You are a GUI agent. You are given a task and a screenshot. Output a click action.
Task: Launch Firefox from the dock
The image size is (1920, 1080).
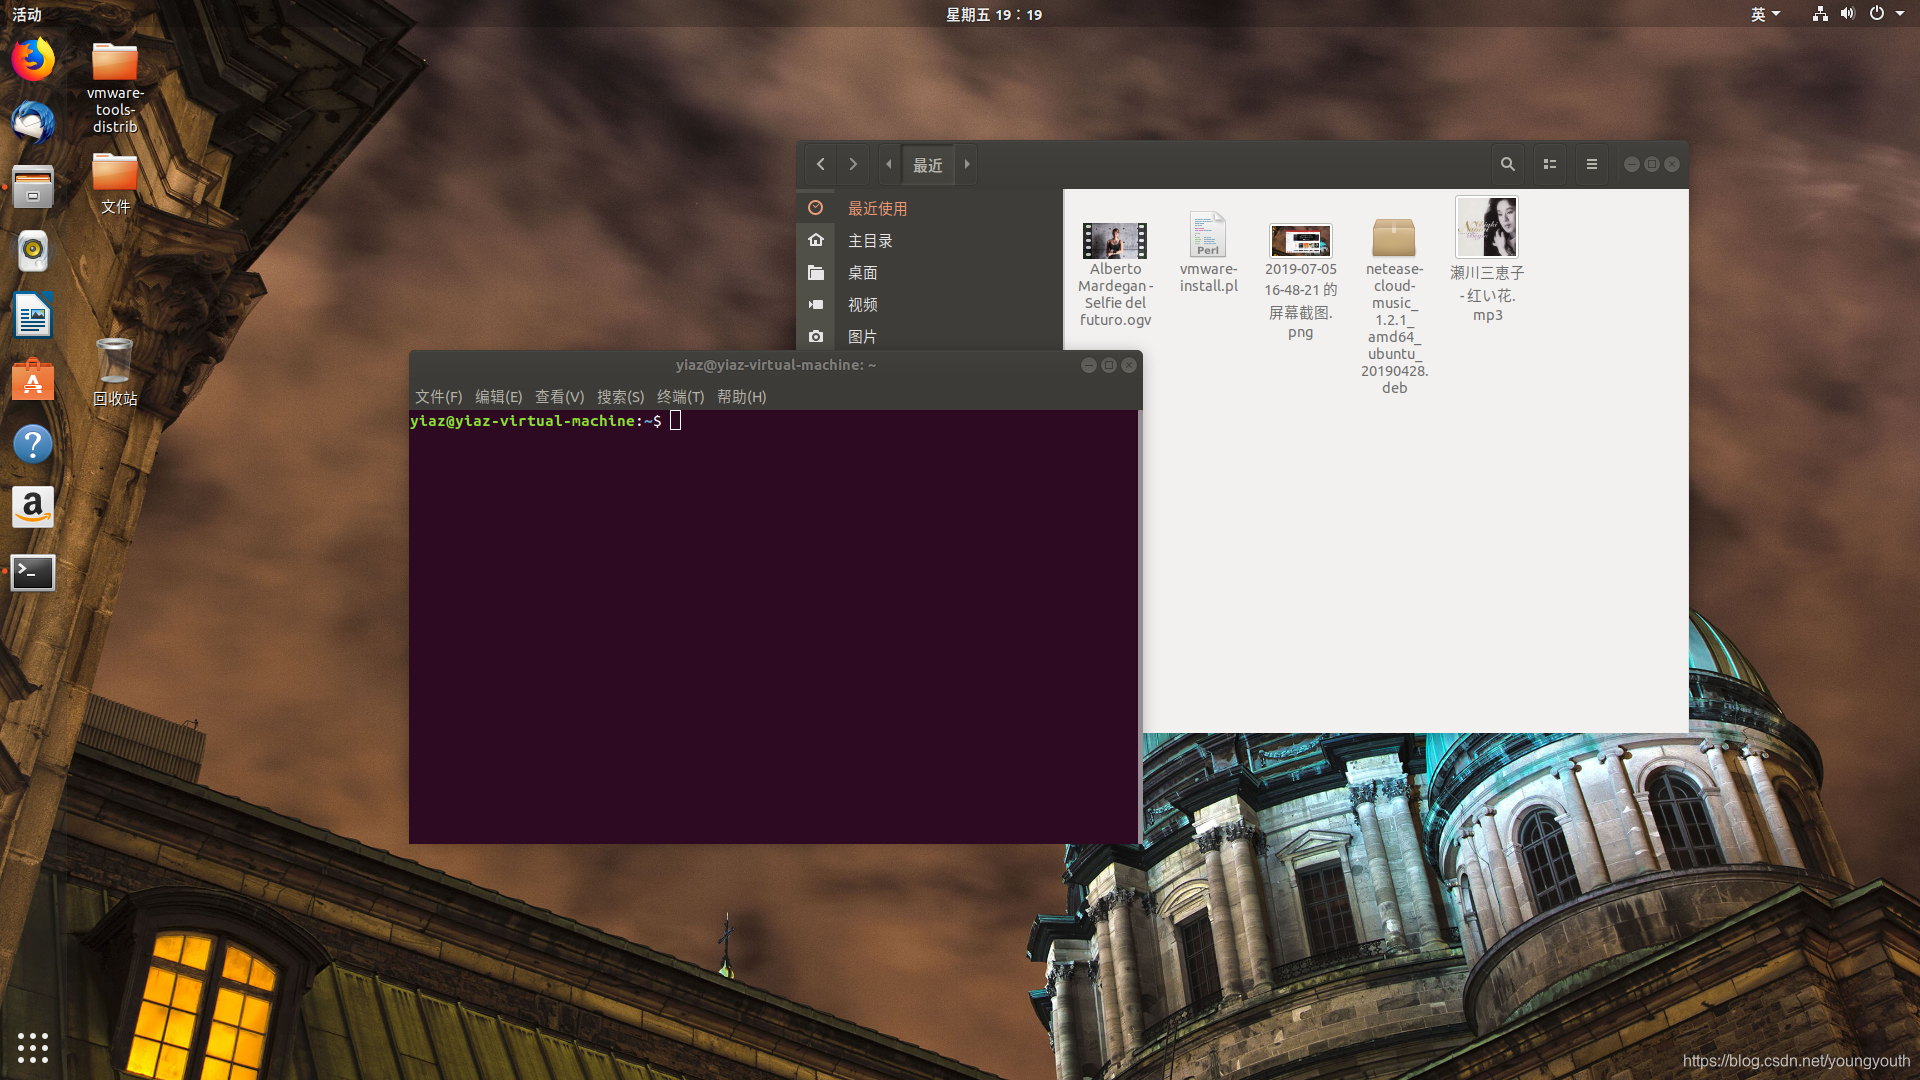[33, 59]
